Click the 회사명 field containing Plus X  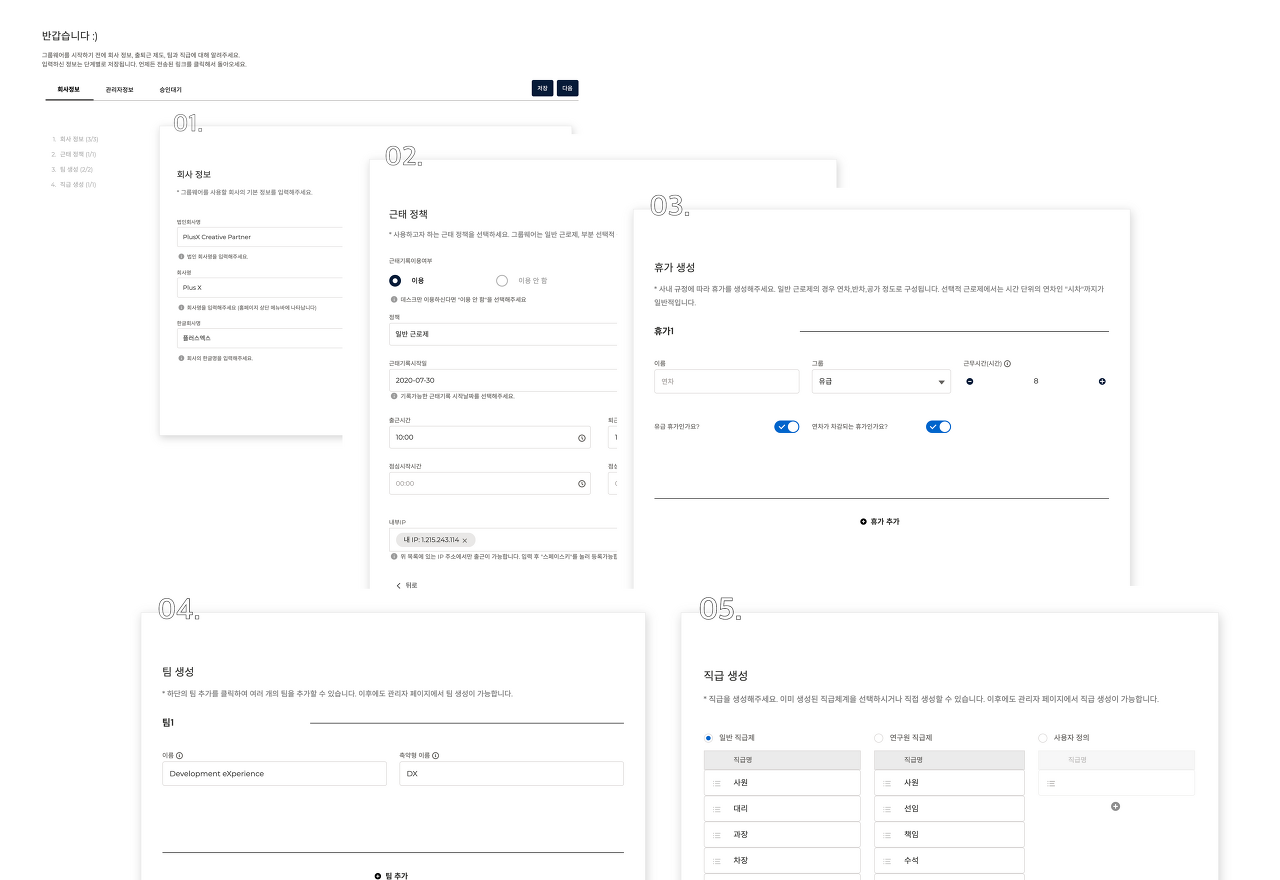[x=260, y=287]
